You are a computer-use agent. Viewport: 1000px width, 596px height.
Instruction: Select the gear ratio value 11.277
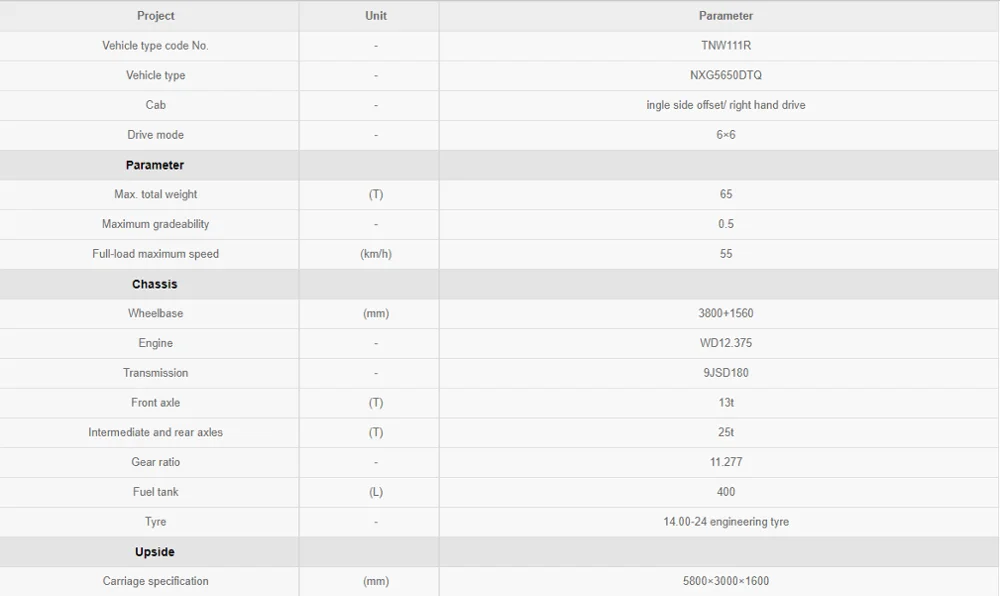[725, 462]
